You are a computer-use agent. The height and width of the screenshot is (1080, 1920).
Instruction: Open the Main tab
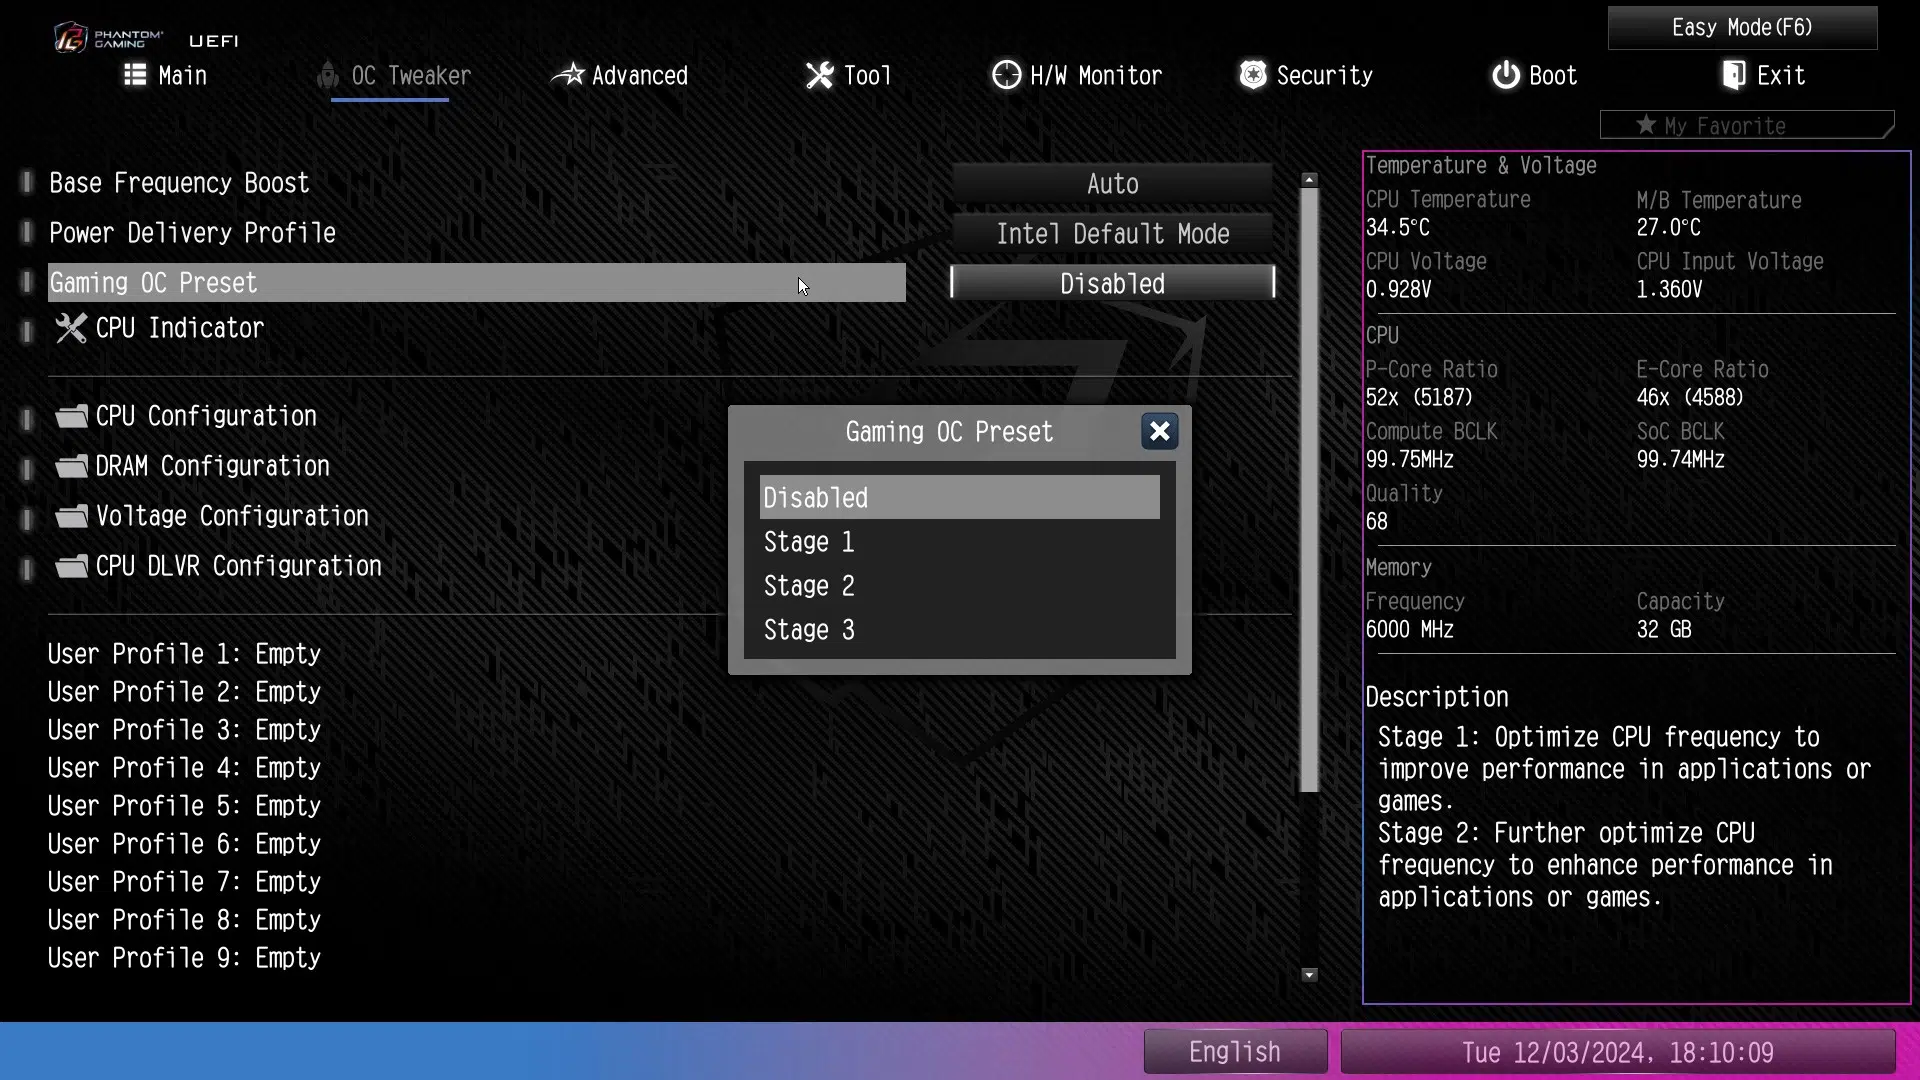[165, 75]
